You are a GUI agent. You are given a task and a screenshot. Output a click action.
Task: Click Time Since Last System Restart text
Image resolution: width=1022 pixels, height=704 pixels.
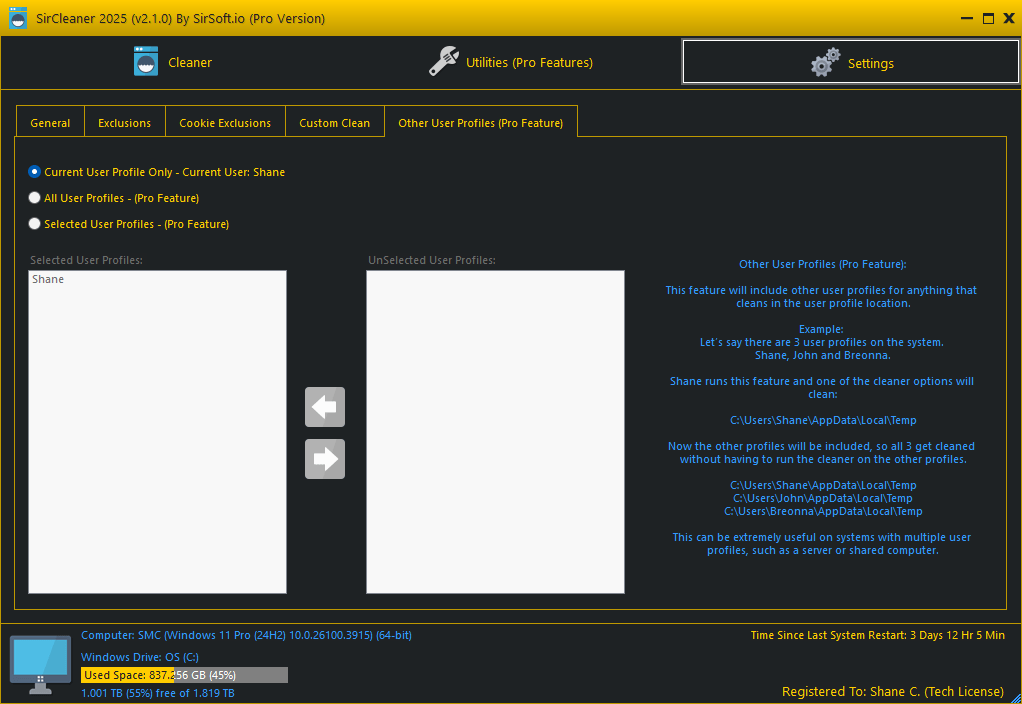click(x=877, y=635)
